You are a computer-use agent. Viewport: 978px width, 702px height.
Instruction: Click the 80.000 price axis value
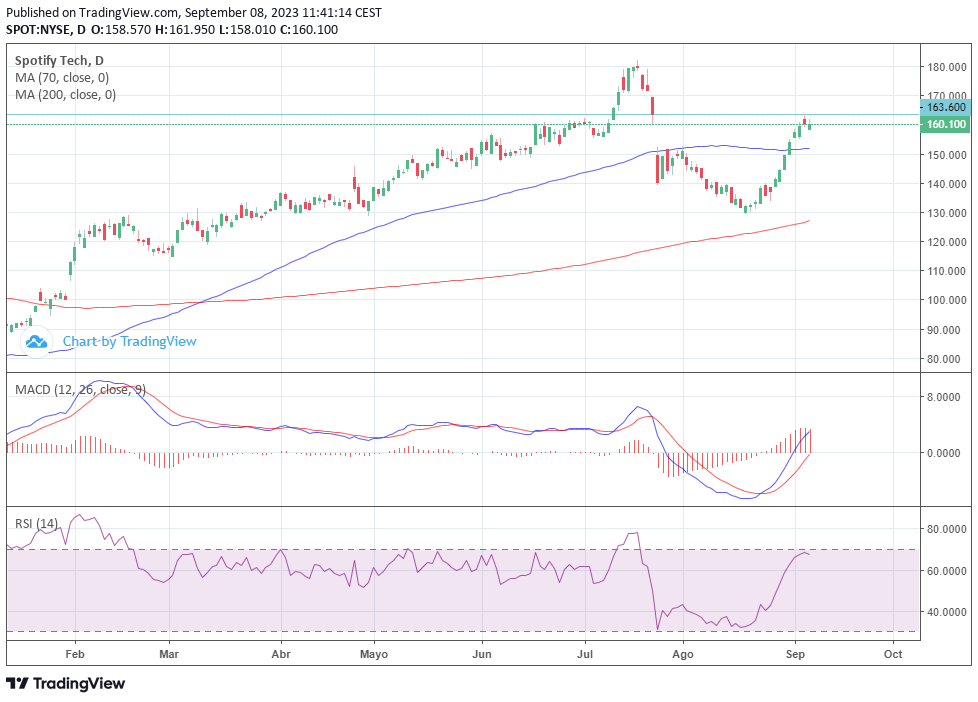[944, 359]
